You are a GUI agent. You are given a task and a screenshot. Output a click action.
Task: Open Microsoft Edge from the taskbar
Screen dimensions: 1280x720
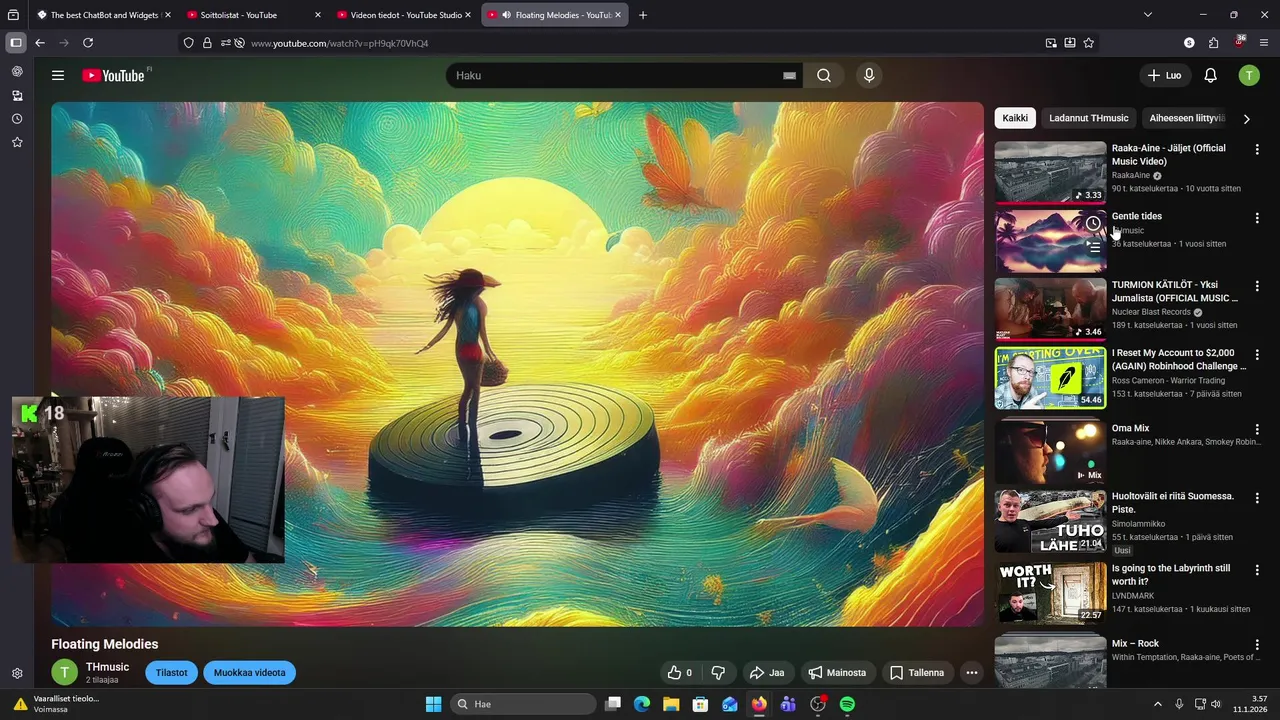(x=642, y=704)
